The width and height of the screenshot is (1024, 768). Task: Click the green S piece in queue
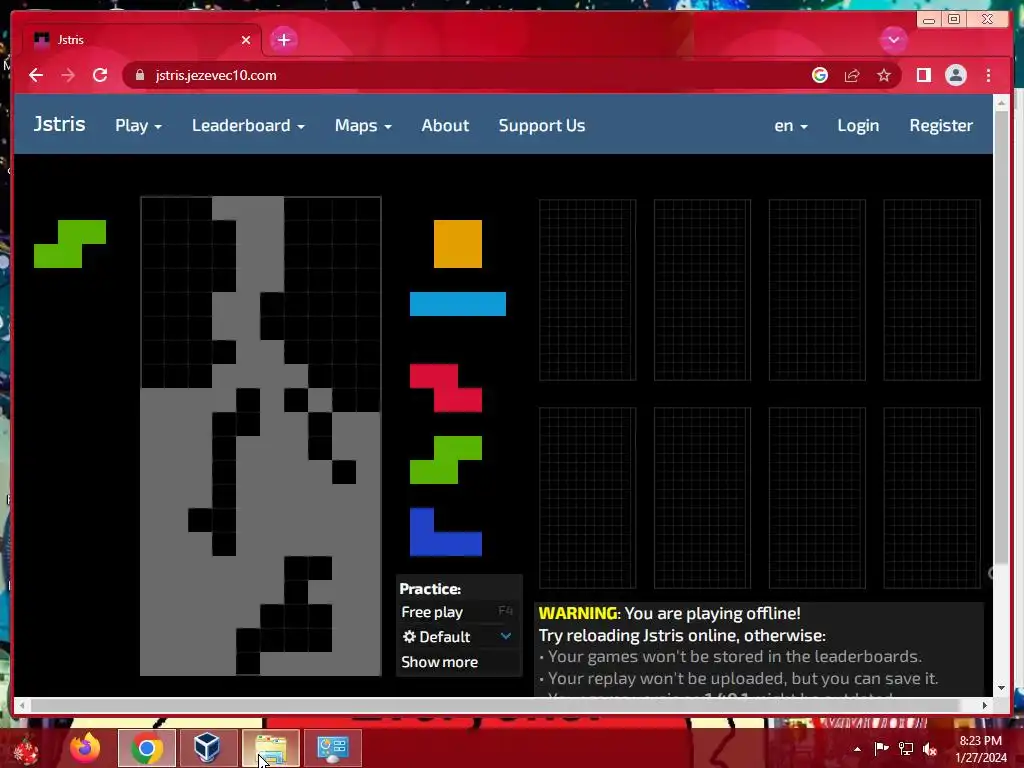446,460
